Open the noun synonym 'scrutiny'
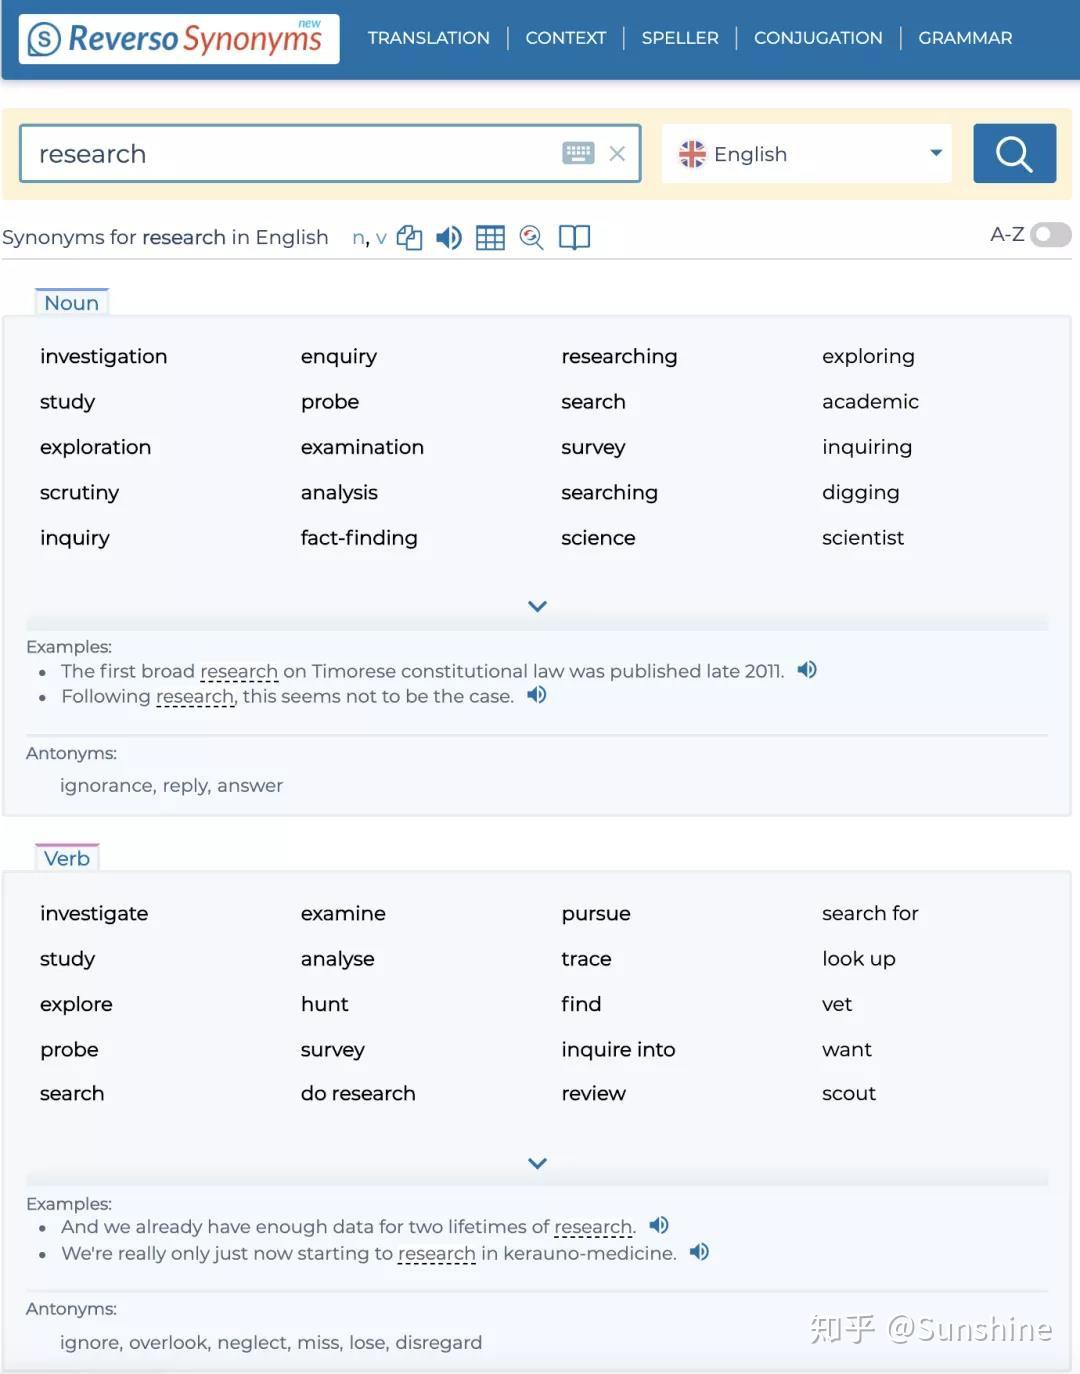 click(80, 492)
